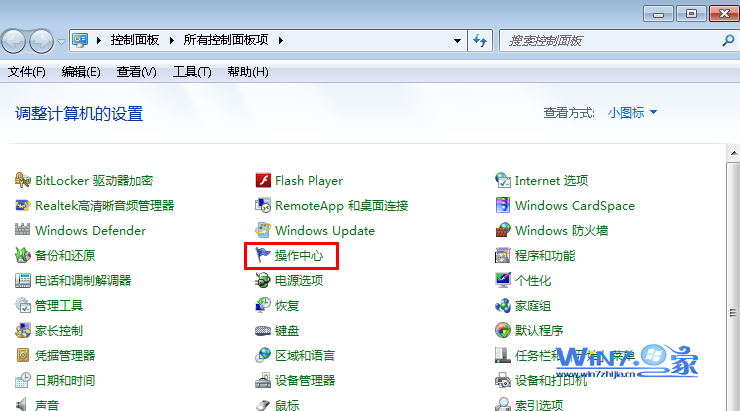This screenshot has width=740, height=411.
Task: Click the 电话和调制解调器 icon
Action: click(x=22, y=280)
